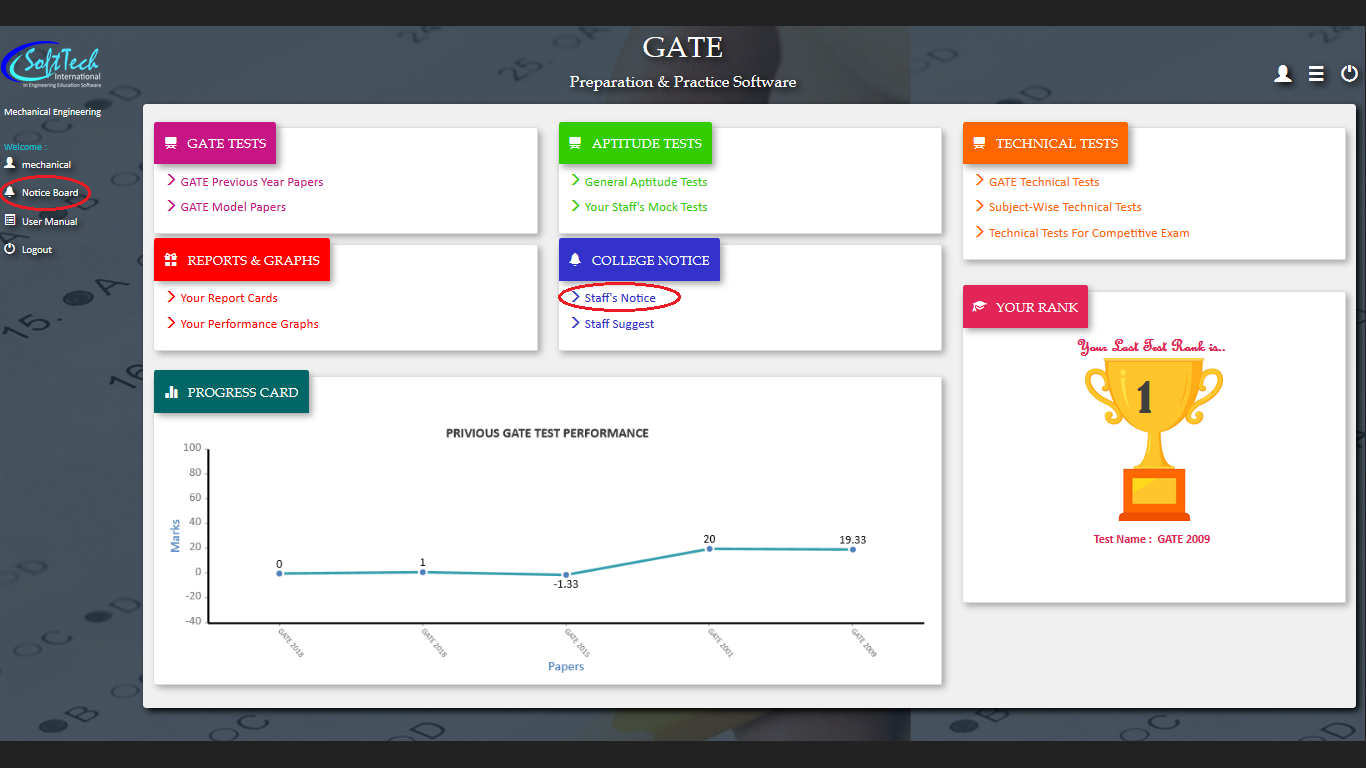Open GATE Model Papers link

pos(233,207)
